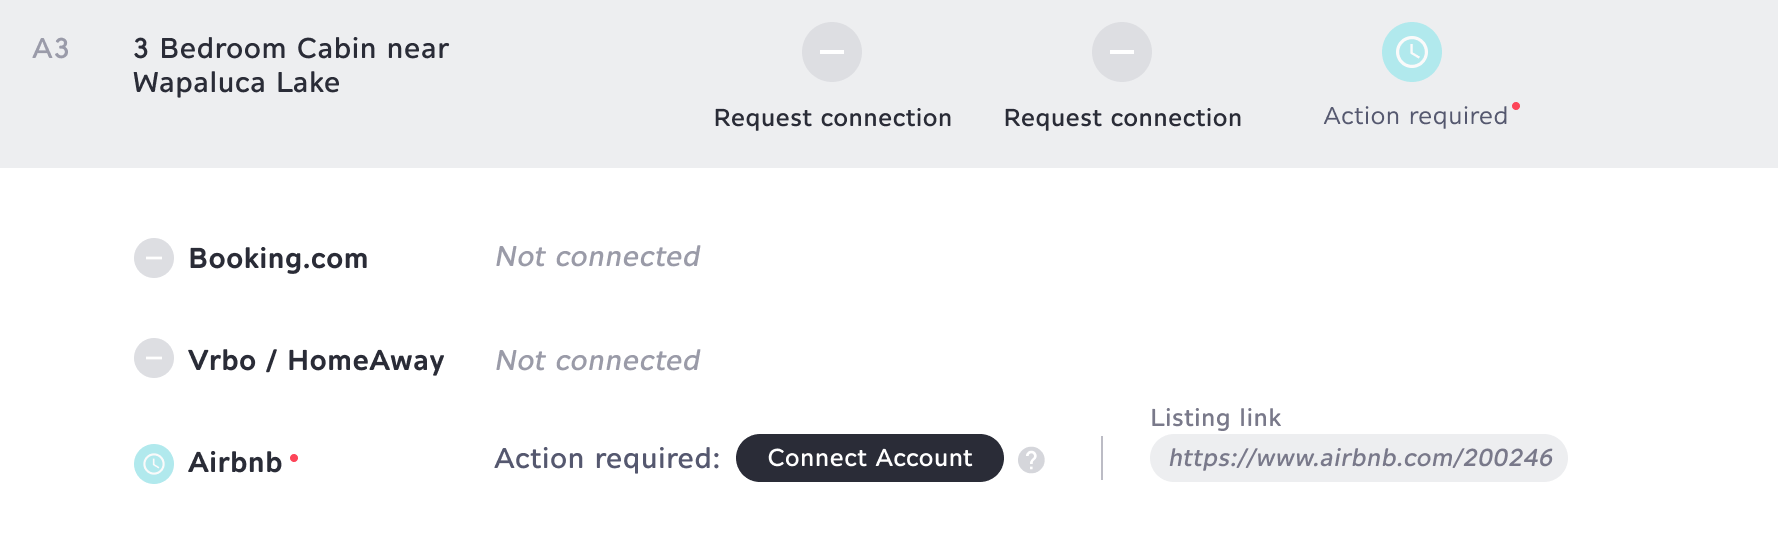This screenshot has height=534, width=1778.
Task: Click the teal clock icon beside Airbnb
Action: (x=154, y=464)
